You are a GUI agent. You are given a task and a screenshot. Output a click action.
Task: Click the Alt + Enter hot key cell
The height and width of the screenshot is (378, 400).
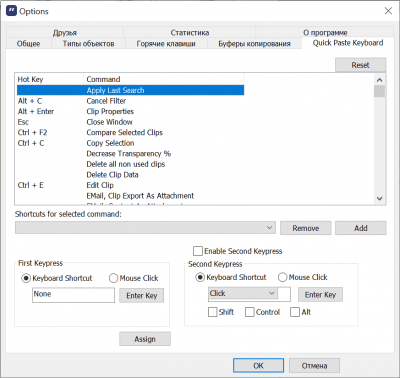(x=36, y=111)
